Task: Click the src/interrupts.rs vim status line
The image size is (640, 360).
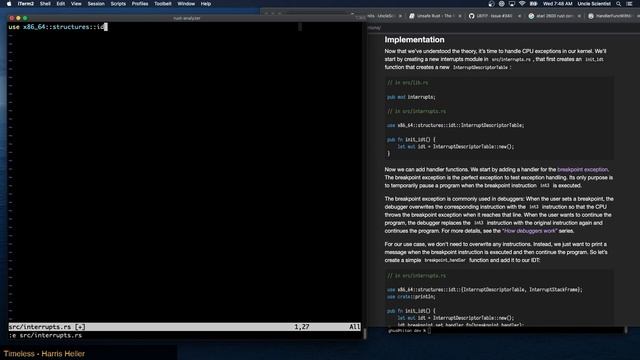Action: point(184,327)
